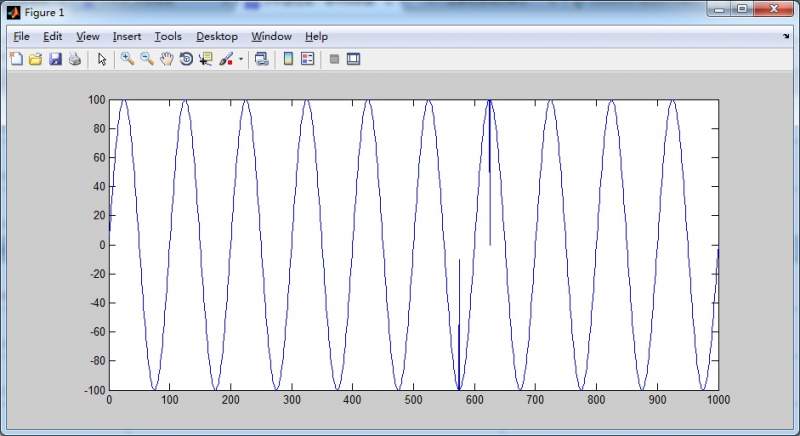Open the Tools menu
This screenshot has width=800, height=436.
pyautogui.click(x=168, y=36)
